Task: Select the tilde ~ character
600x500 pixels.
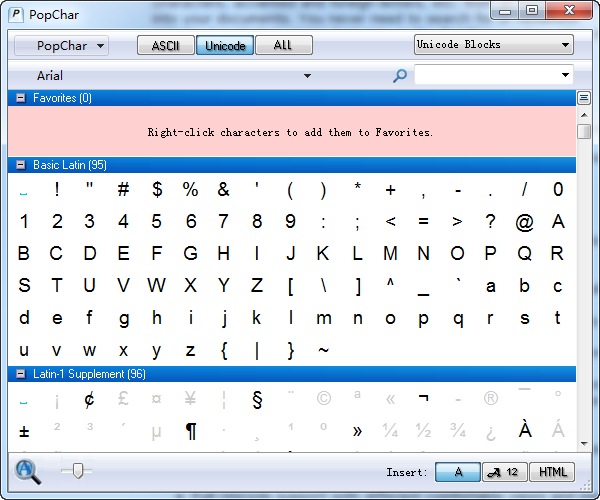Action: (x=323, y=350)
